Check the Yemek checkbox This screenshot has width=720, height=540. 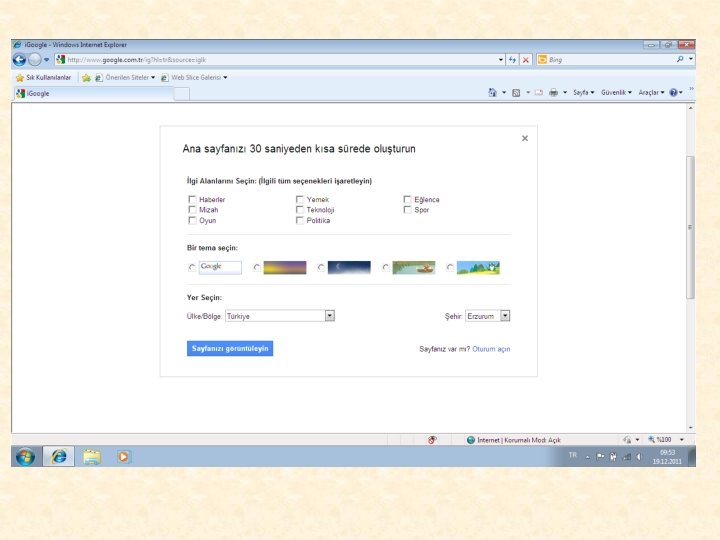[x=299, y=199]
